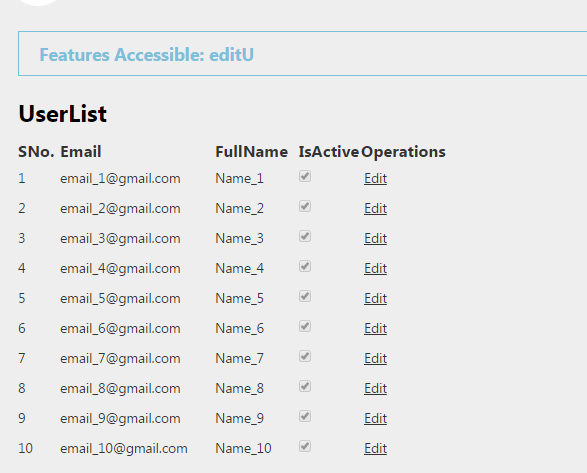Open Edit link for email_6@gmail.com

[375, 328]
